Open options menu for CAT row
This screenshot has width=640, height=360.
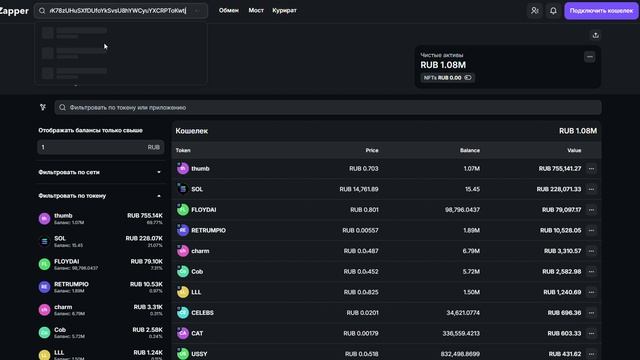(x=591, y=333)
